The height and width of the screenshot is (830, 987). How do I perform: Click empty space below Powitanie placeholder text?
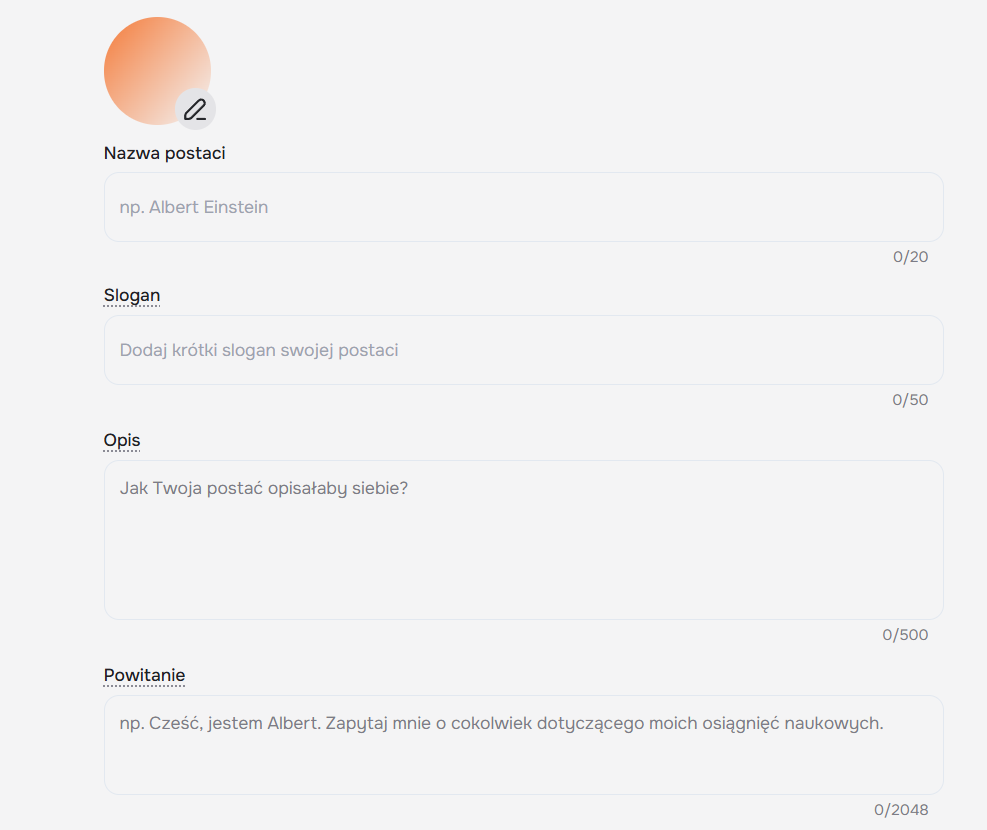[x=524, y=766]
